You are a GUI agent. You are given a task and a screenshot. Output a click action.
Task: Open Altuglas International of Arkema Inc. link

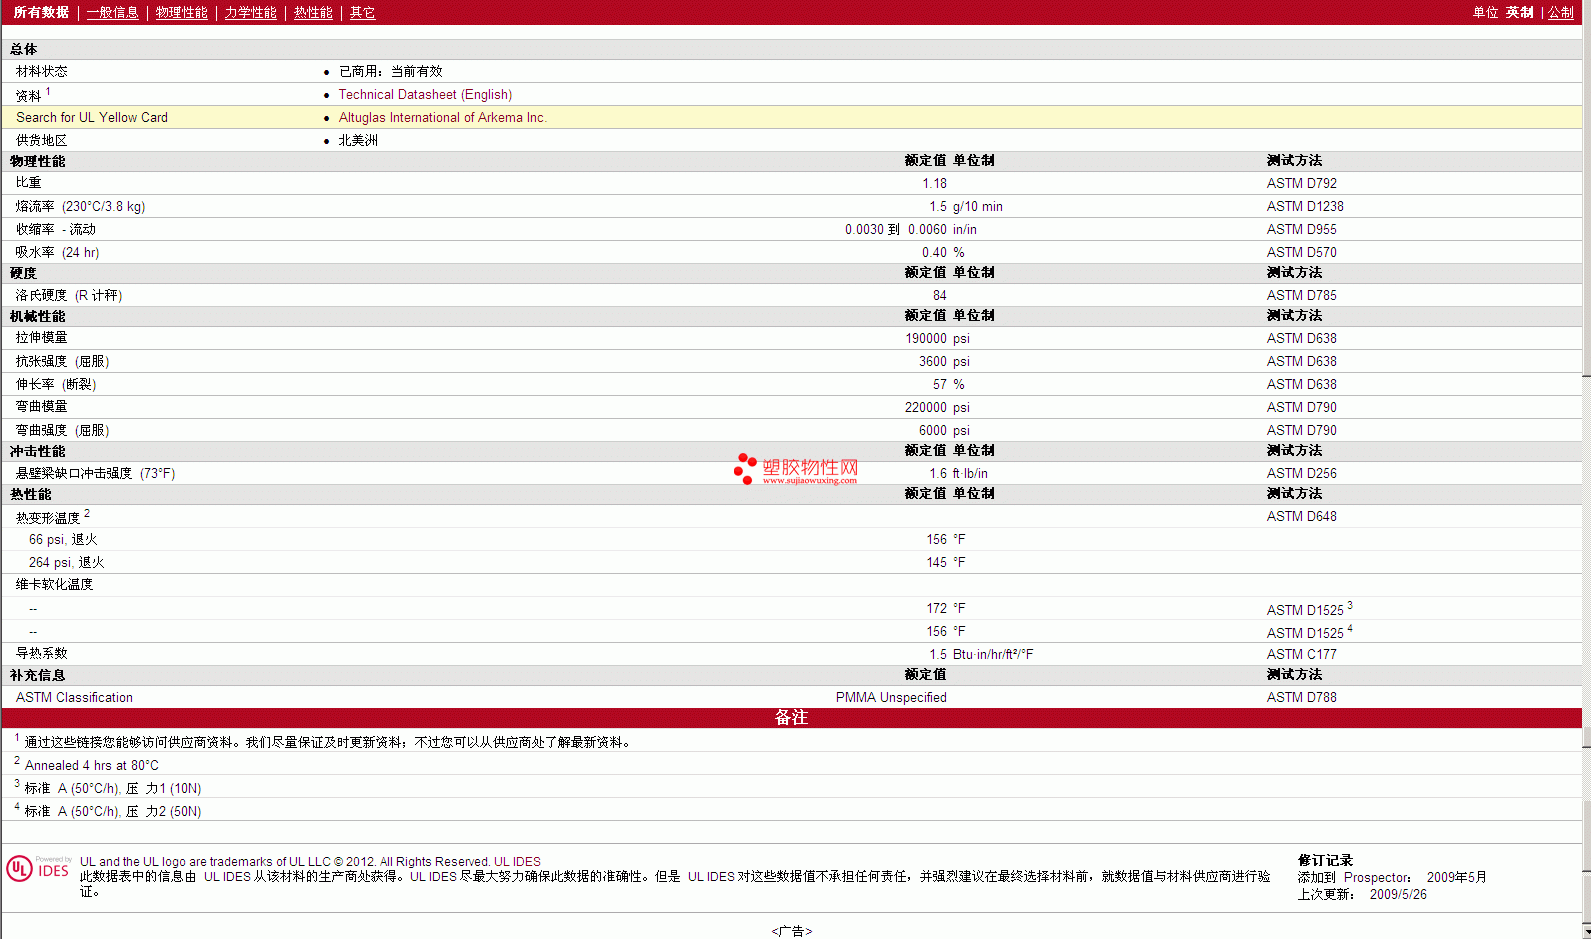click(x=443, y=117)
